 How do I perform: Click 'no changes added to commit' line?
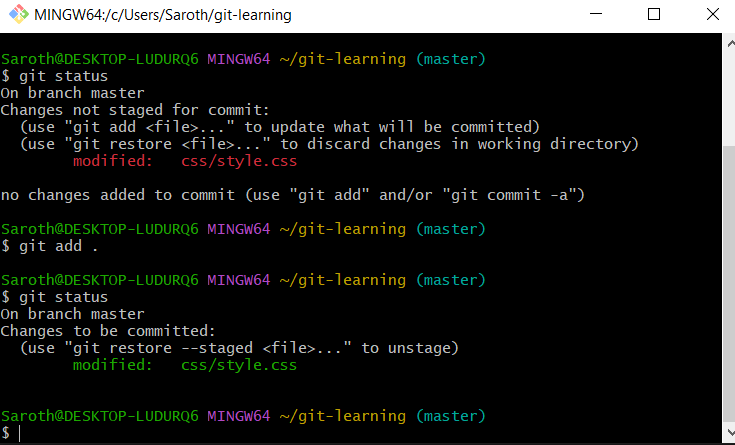click(292, 195)
